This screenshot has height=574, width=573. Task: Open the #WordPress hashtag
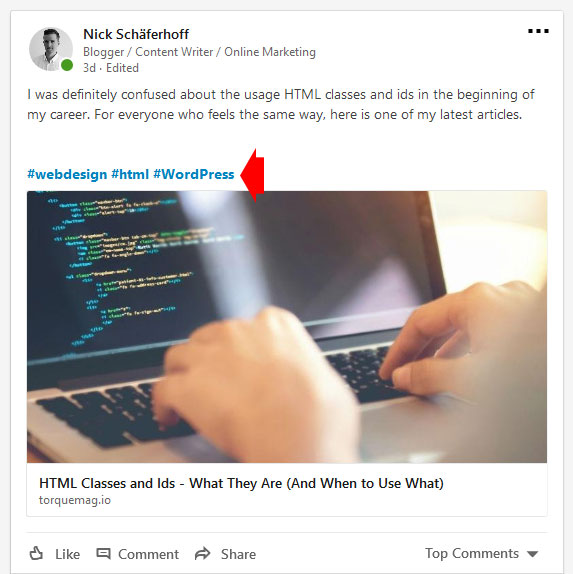coord(194,174)
